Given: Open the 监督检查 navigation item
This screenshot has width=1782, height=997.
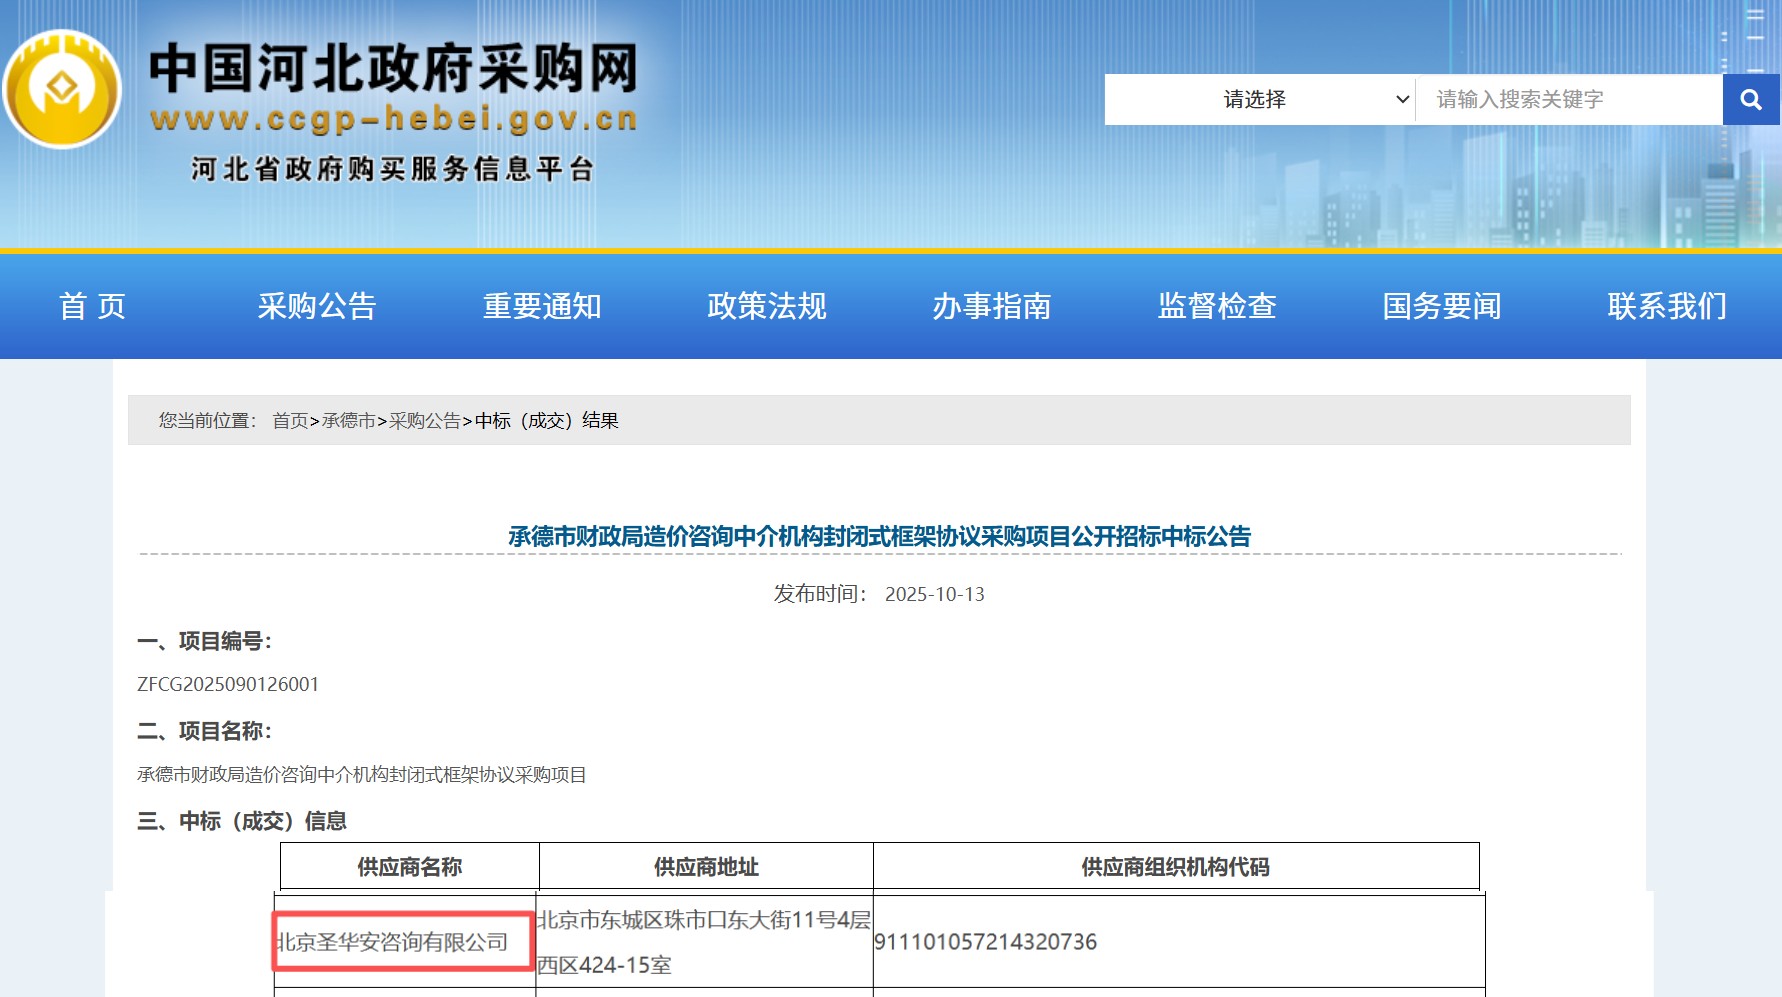Looking at the screenshot, I should [1217, 306].
